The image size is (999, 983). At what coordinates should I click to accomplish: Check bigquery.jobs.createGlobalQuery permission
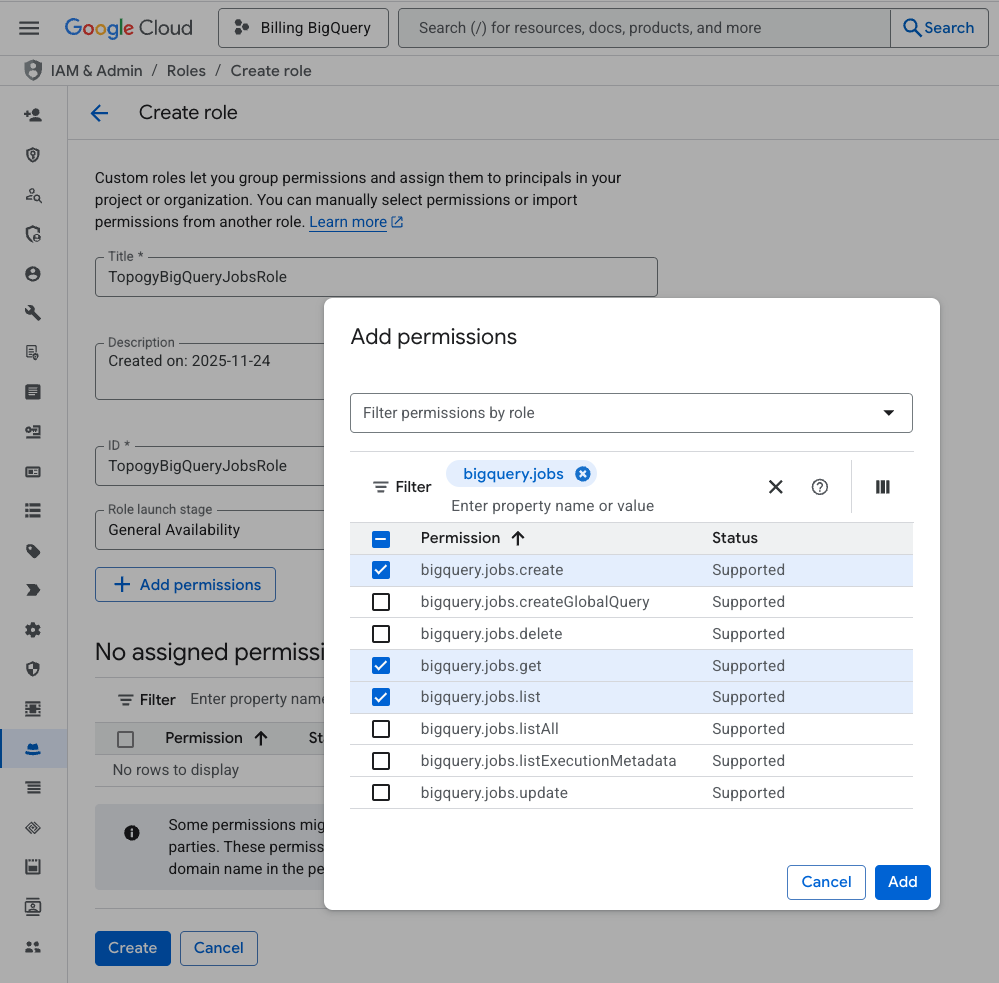point(381,602)
